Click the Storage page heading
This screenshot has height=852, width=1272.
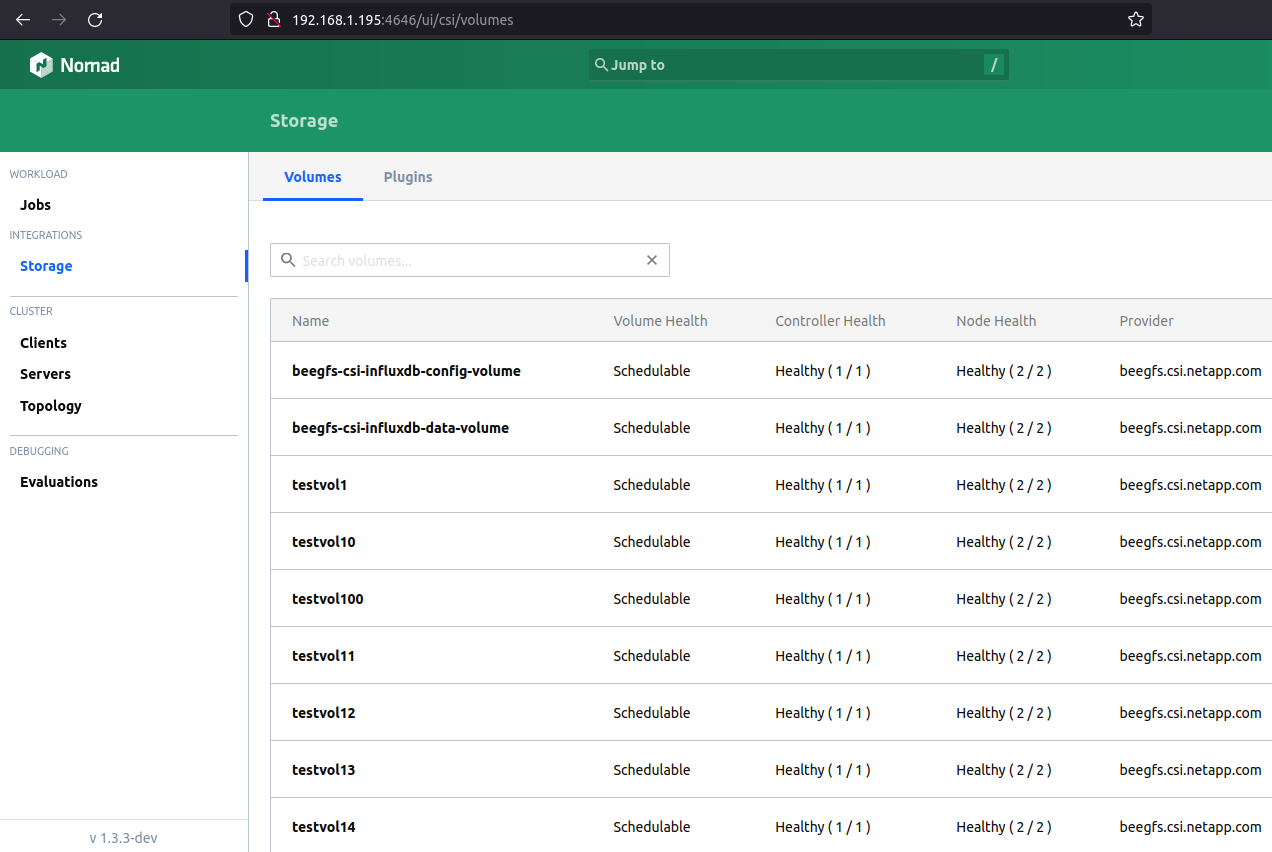pos(304,121)
